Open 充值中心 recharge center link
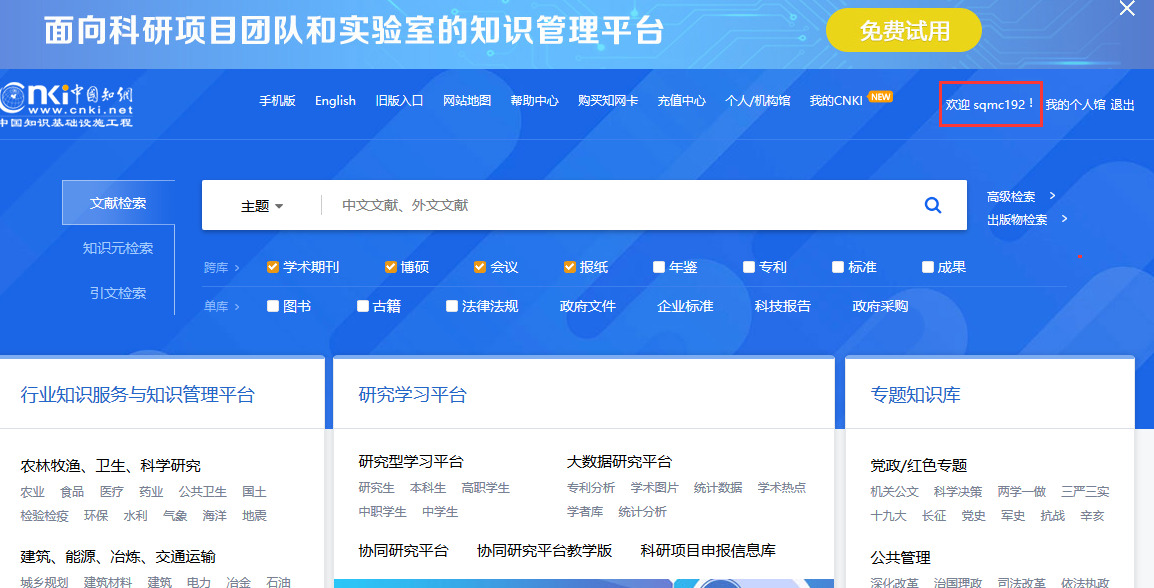Image resolution: width=1154 pixels, height=588 pixels. click(x=681, y=100)
